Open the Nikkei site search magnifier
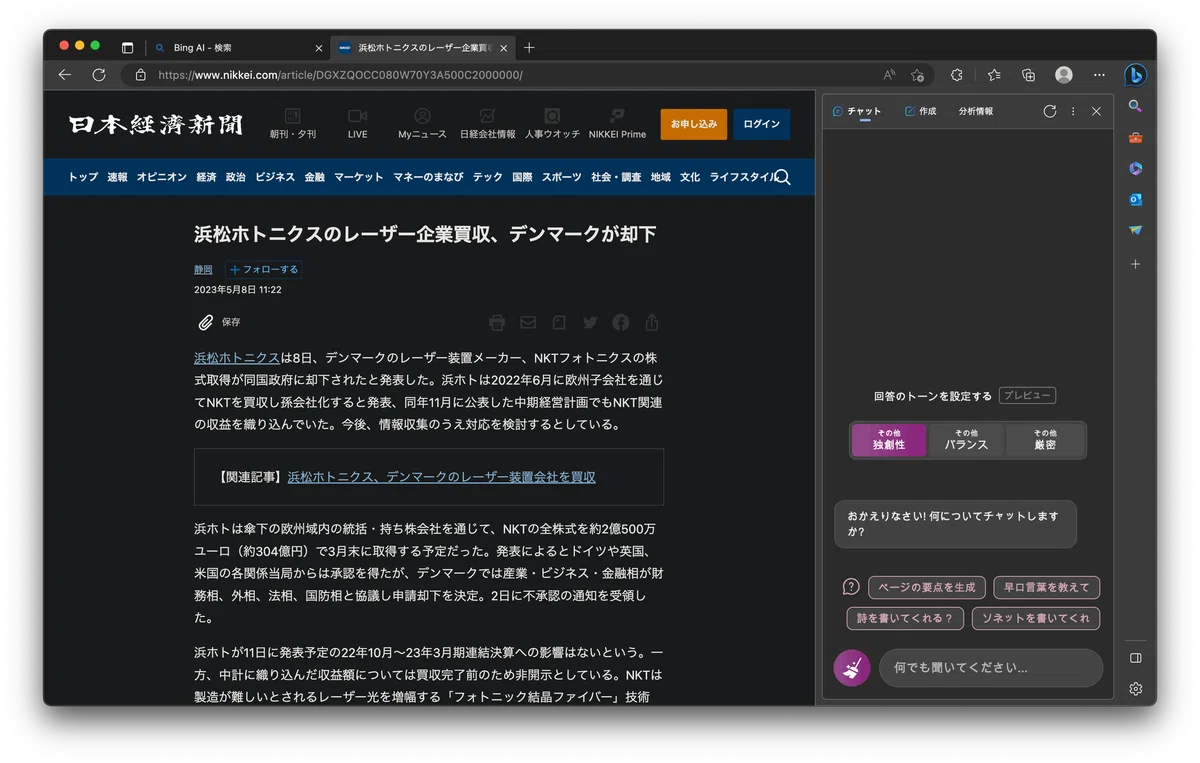This screenshot has height=763, width=1200. [783, 177]
